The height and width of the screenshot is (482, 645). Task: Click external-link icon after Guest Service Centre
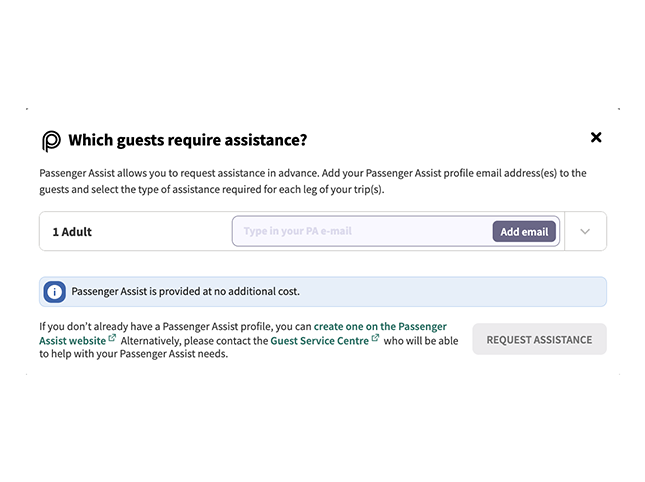coord(375,339)
